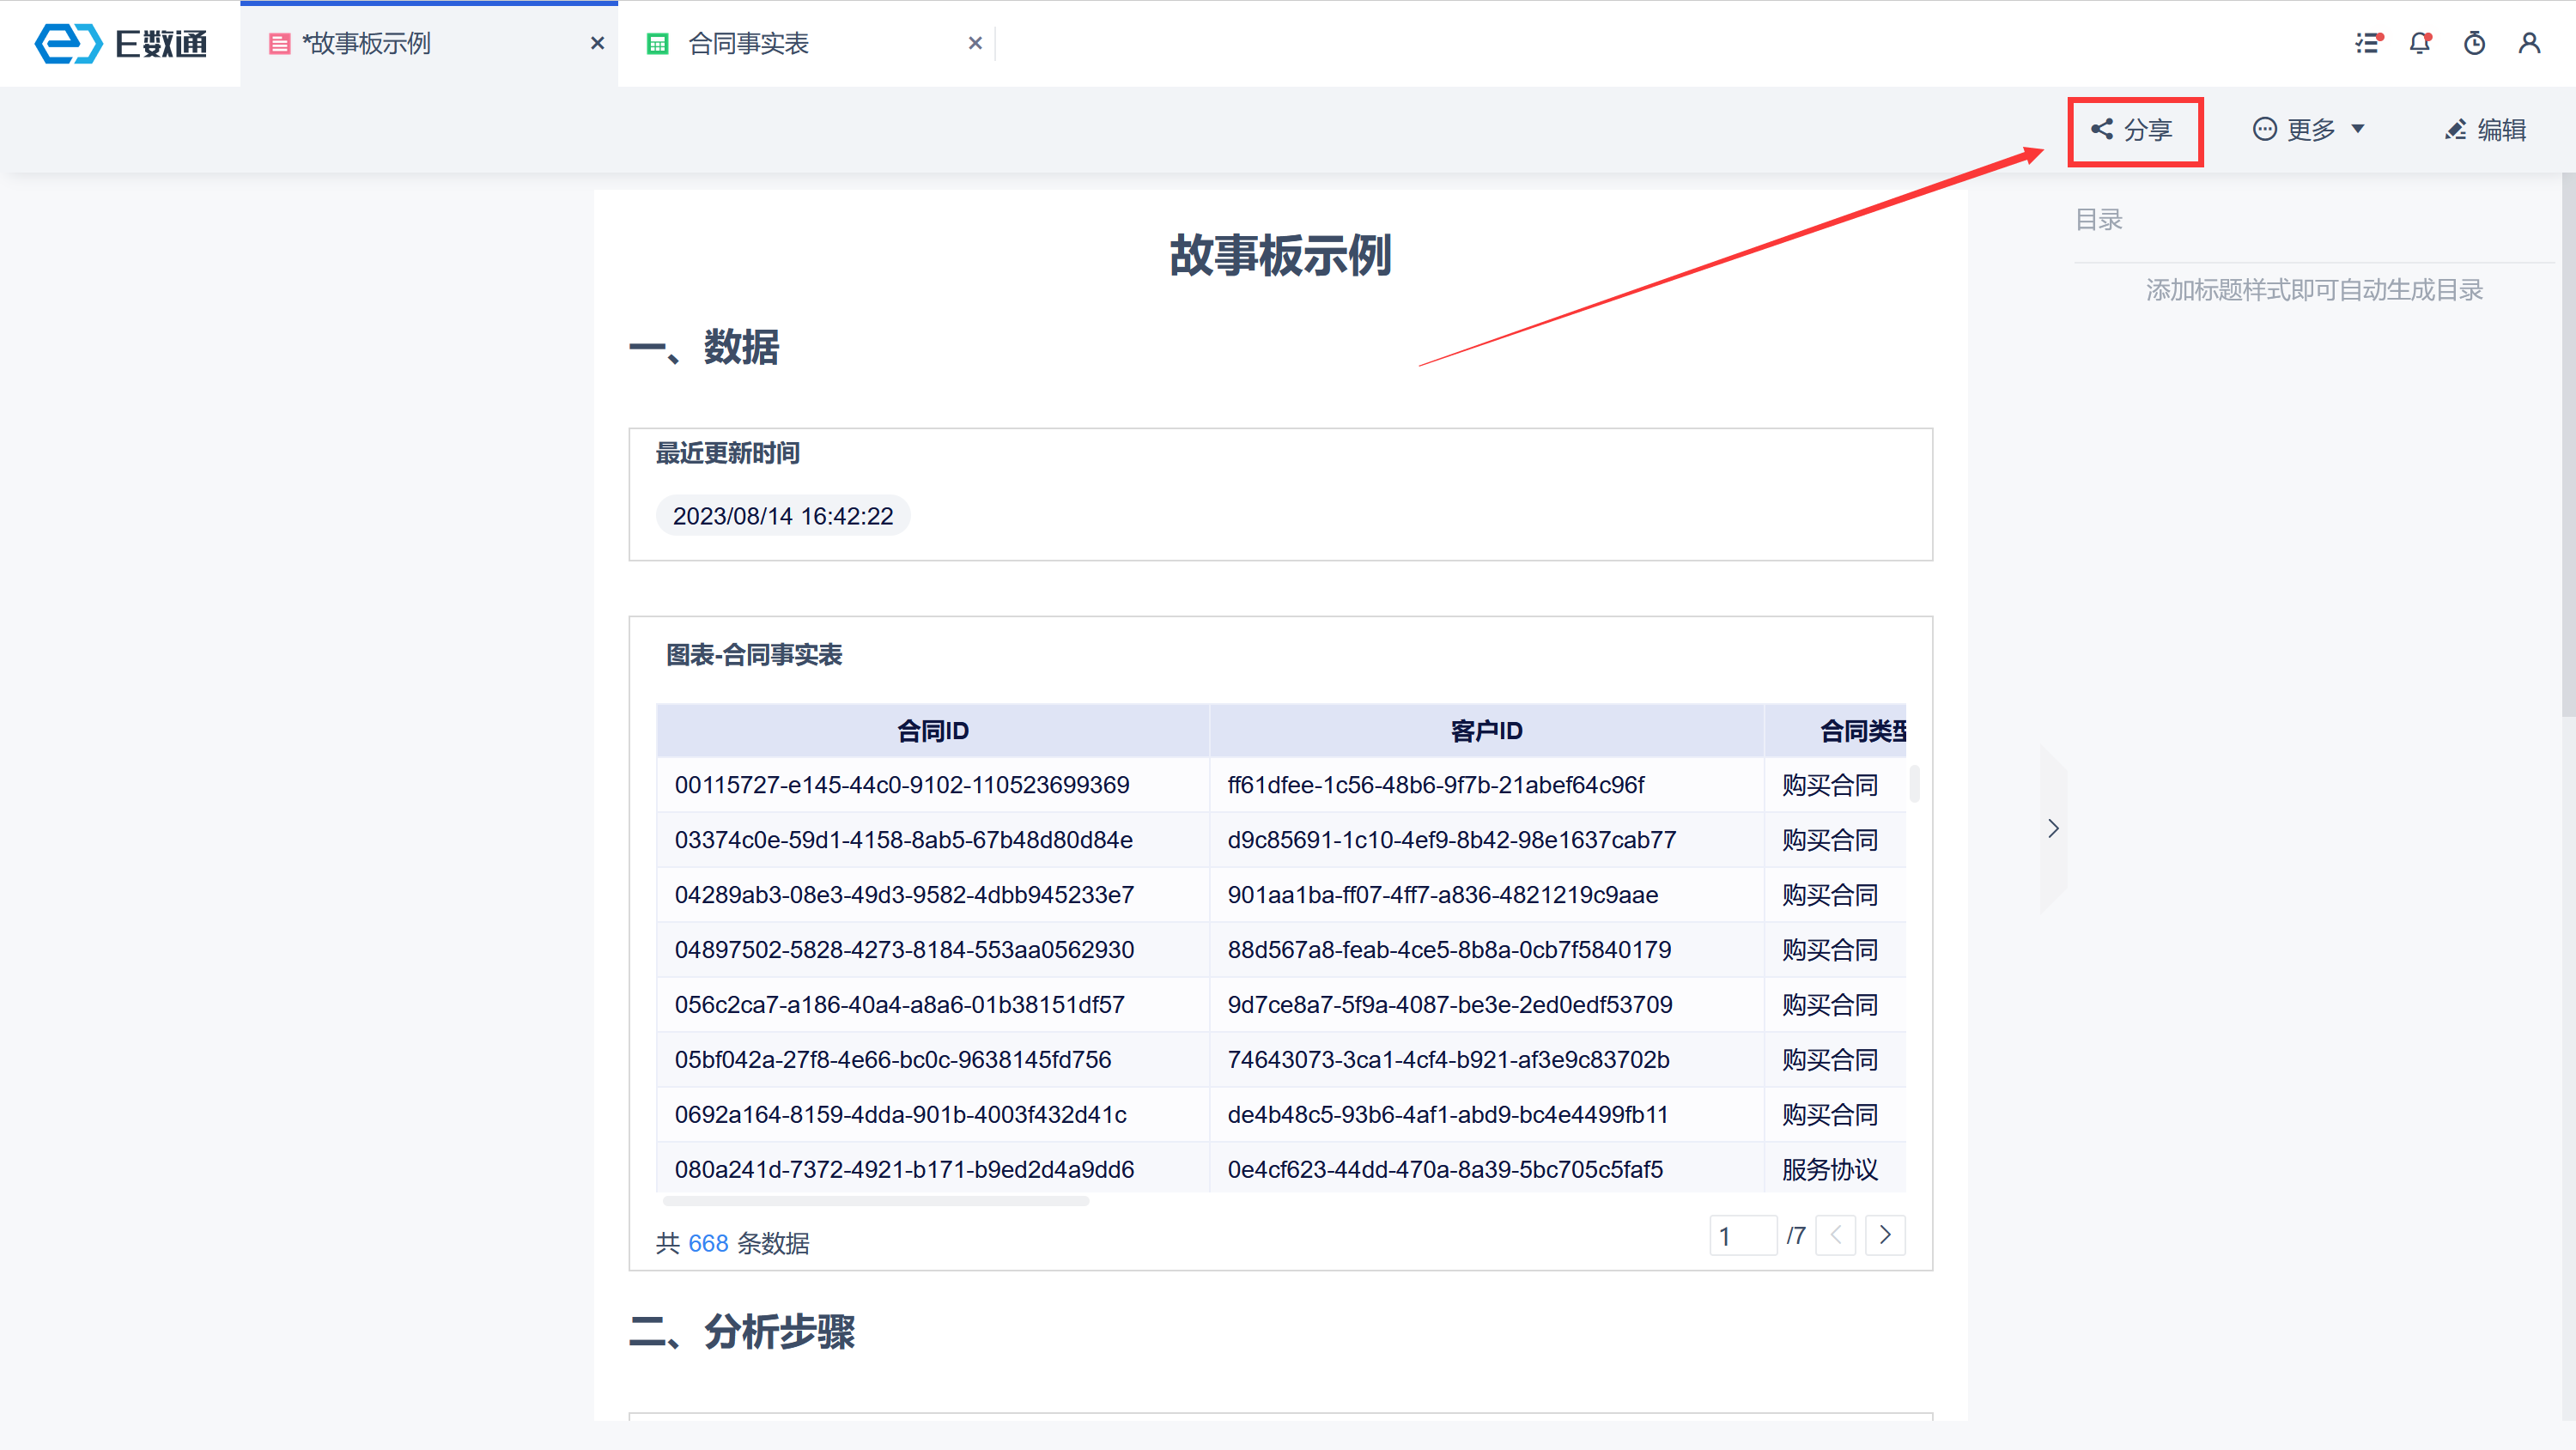Click the timer clock icon
The image size is (2576, 1450).
pos(2474,43)
